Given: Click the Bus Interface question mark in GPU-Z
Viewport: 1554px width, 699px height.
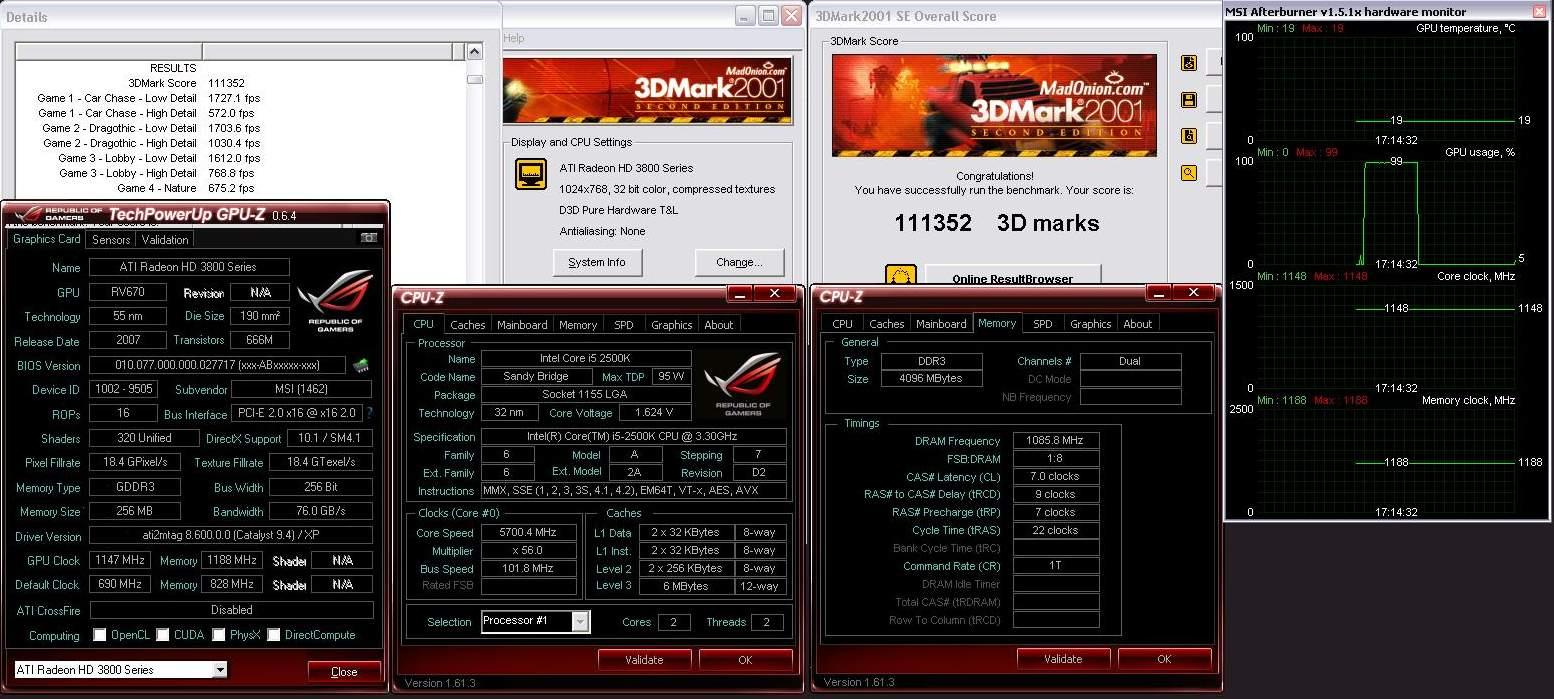Looking at the screenshot, I should click(x=369, y=413).
